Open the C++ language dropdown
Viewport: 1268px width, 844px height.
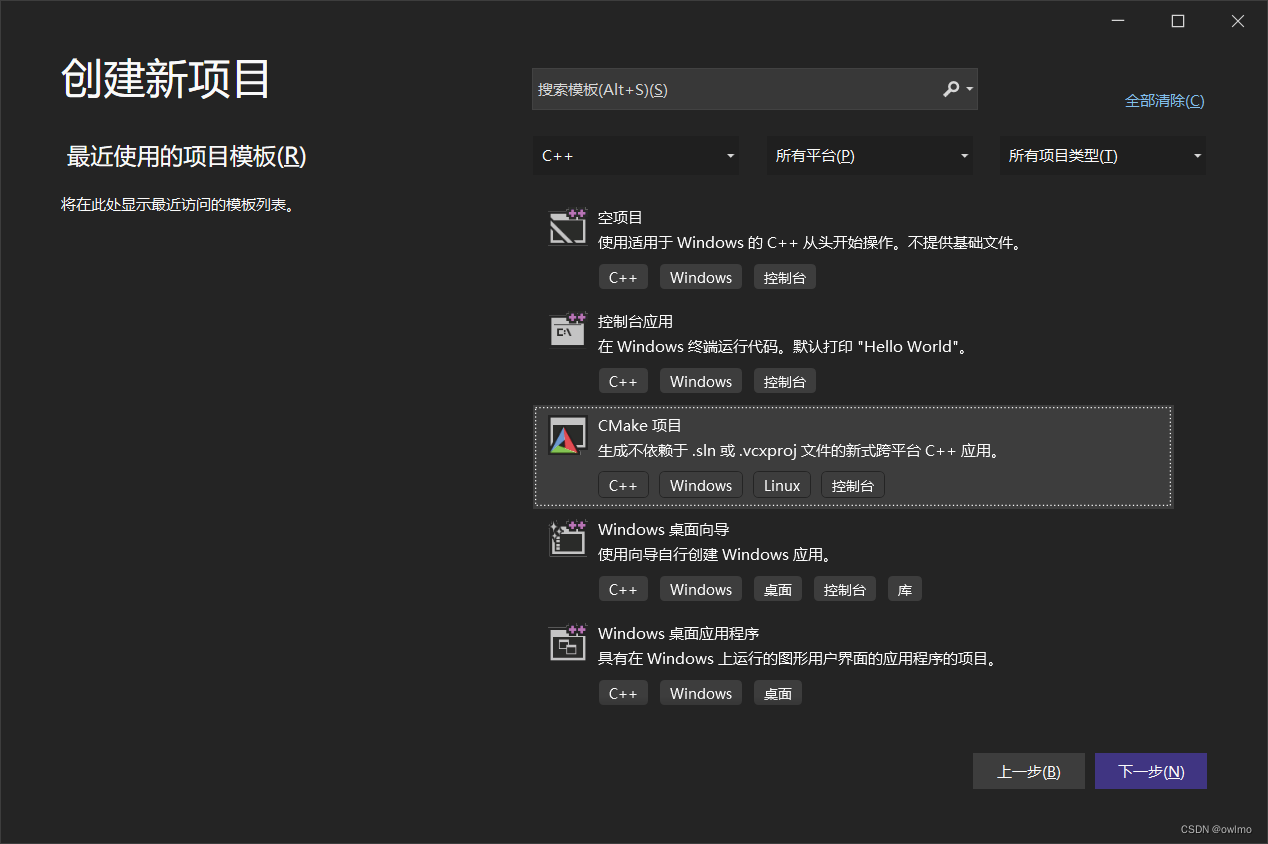click(x=636, y=155)
